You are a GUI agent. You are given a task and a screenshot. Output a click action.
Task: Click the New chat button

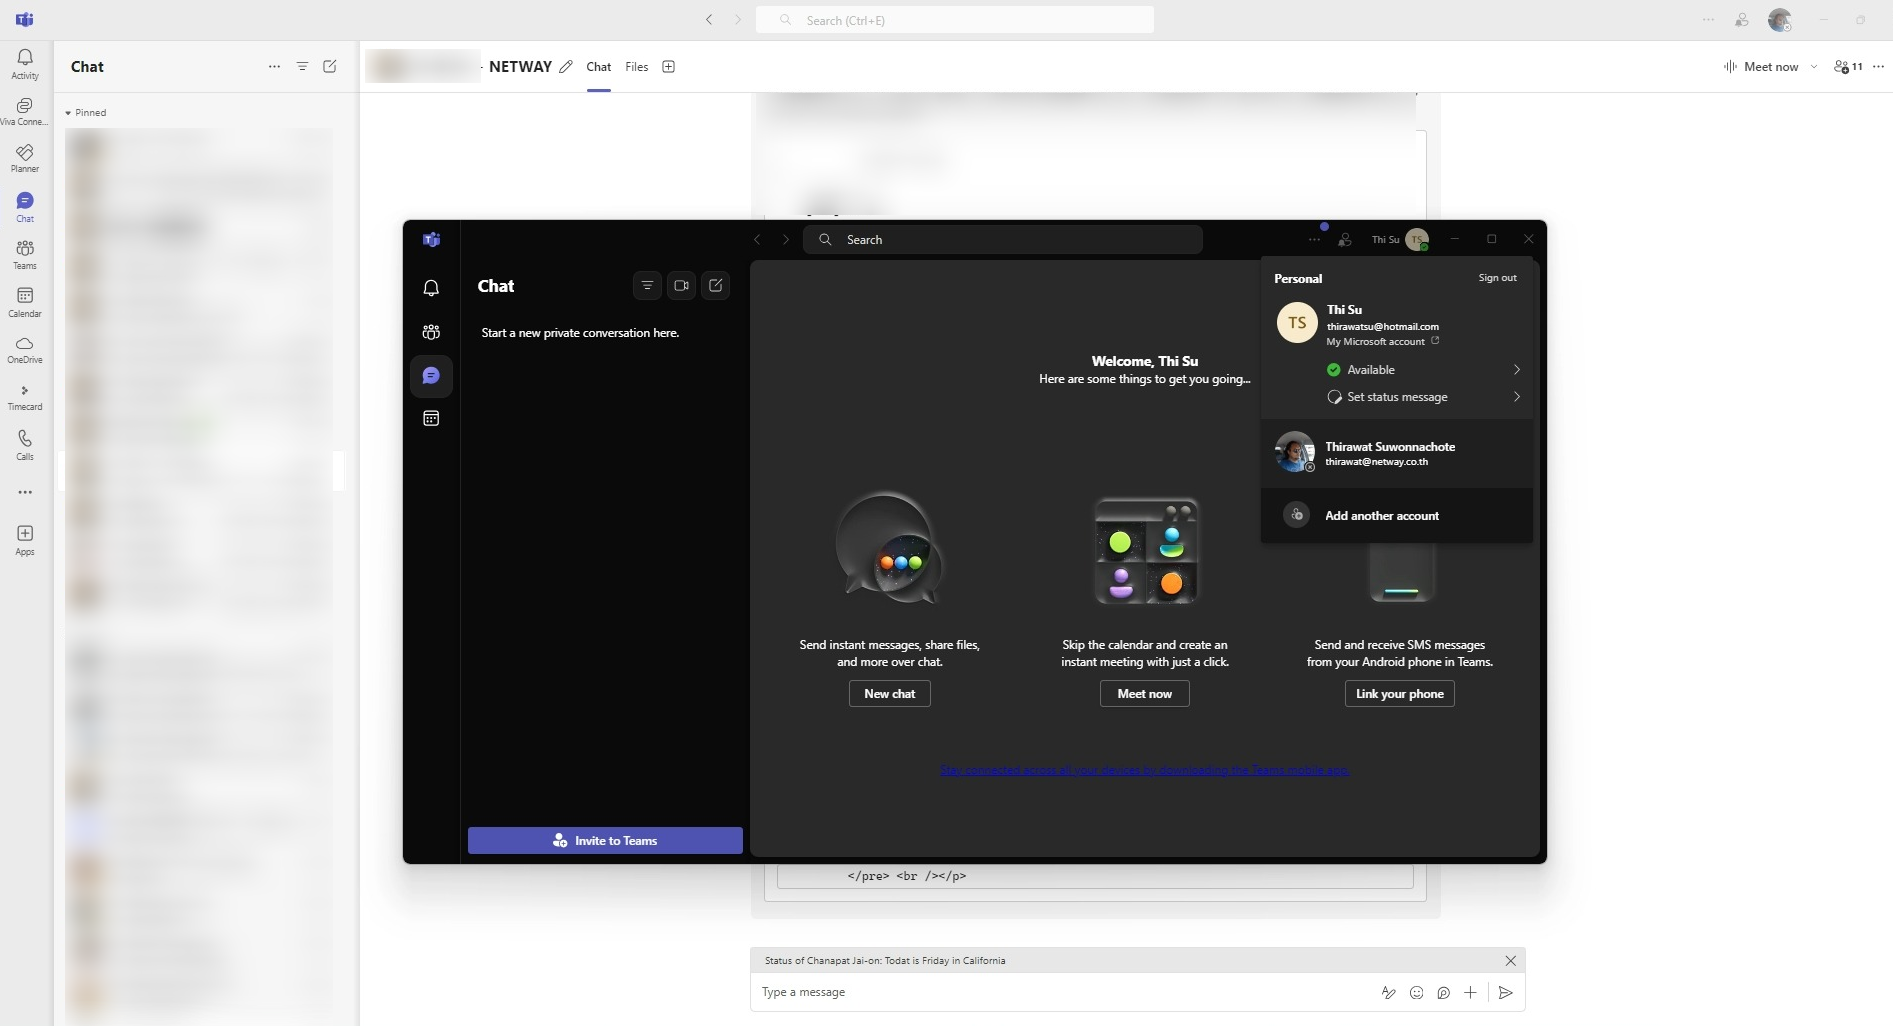click(890, 694)
